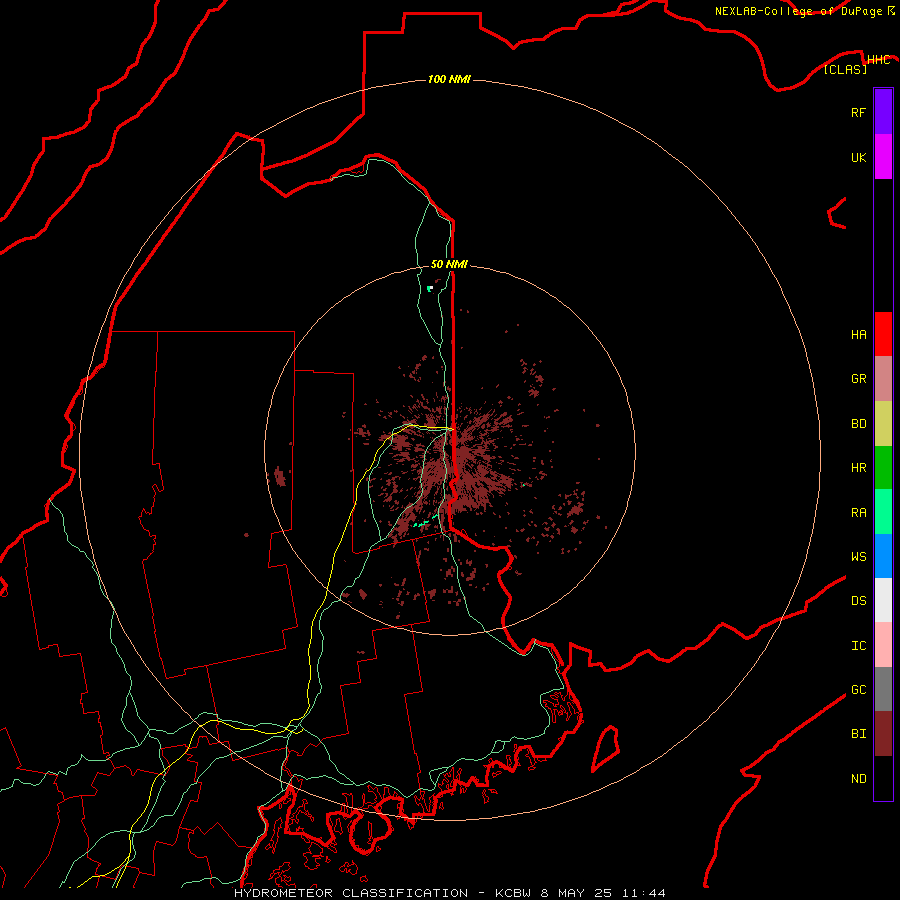Click the Hydrometeor Classification title text

coord(351,893)
